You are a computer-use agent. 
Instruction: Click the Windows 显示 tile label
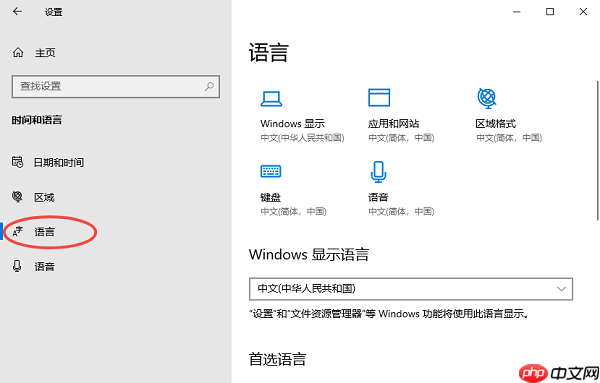292,124
